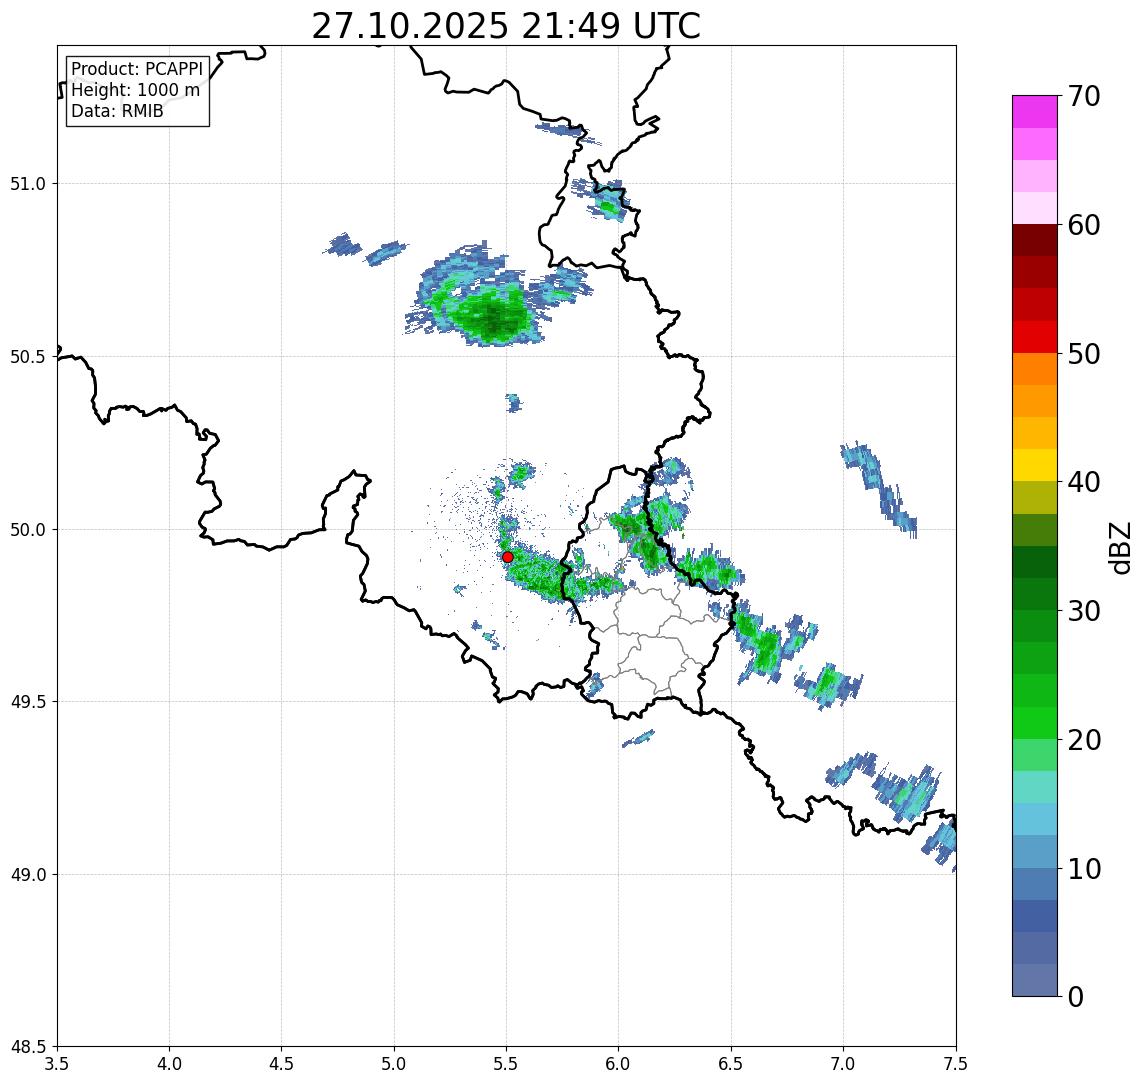This screenshot has height=1084, width=1145.
Task: Select the orange colorbar swatch below 50
Action: click(x=1034, y=370)
